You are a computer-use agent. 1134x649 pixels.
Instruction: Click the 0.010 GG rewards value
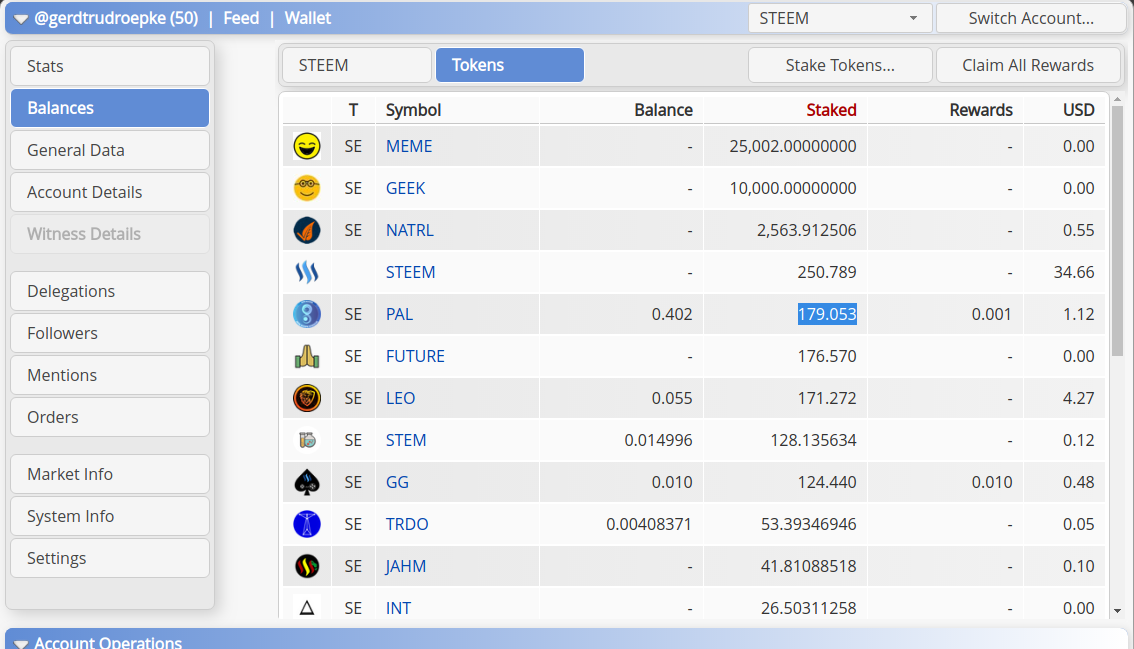point(992,482)
